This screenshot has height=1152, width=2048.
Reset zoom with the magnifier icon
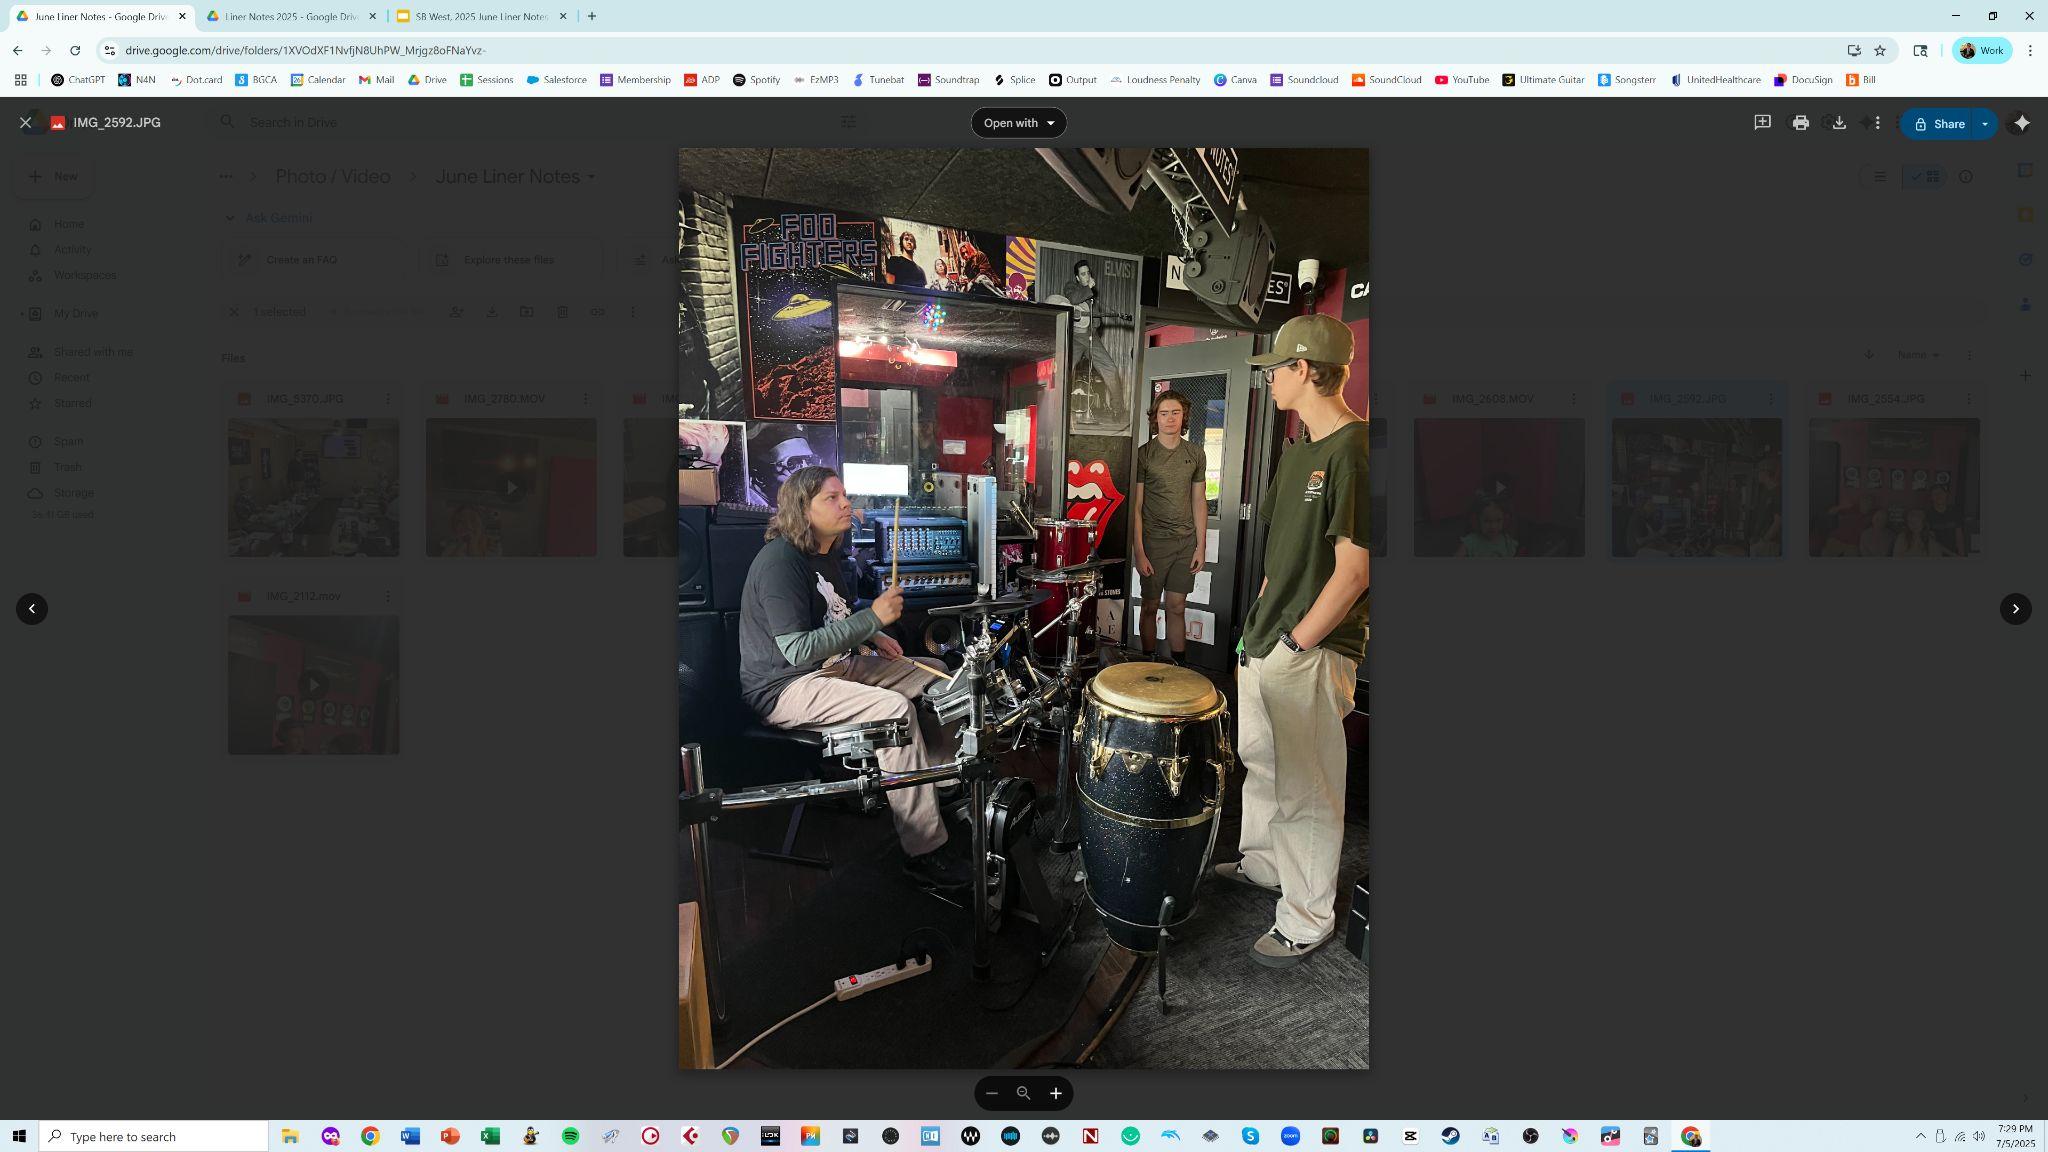point(1023,1093)
